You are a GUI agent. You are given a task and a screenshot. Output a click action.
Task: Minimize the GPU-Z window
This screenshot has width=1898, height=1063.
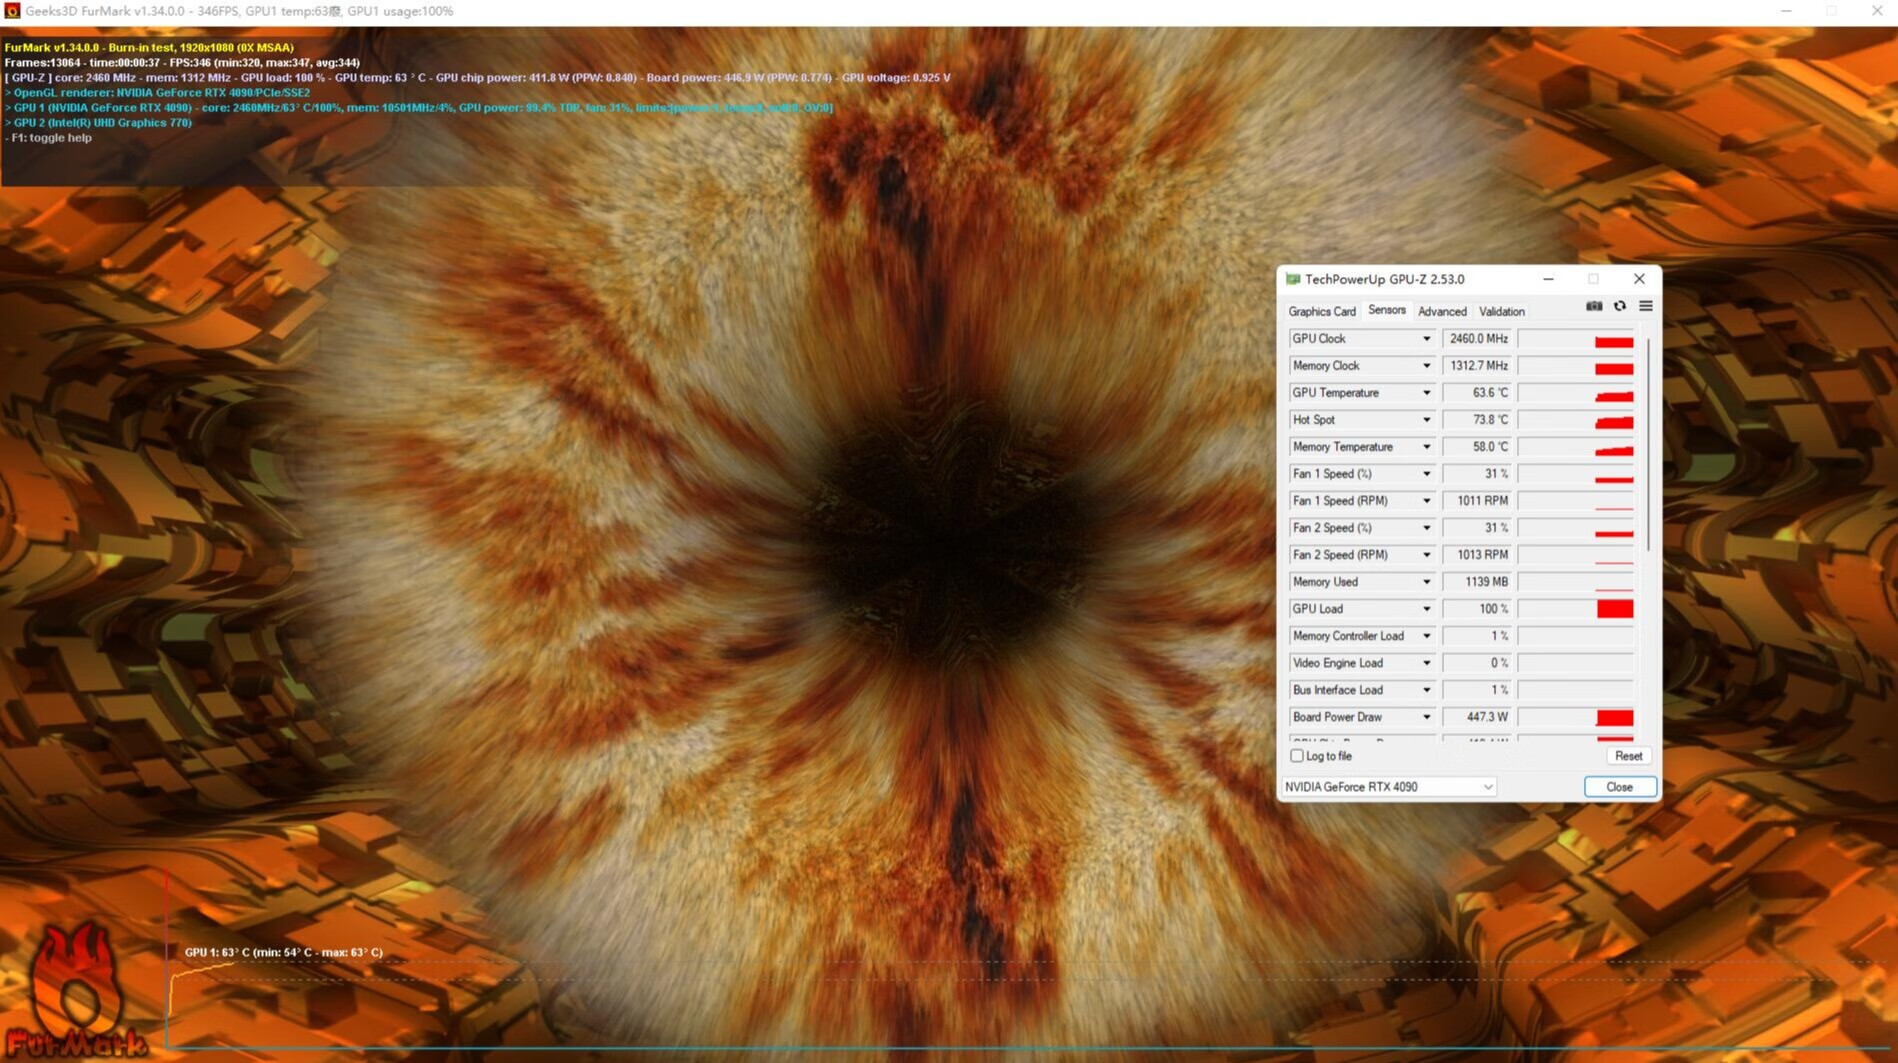tap(1548, 280)
